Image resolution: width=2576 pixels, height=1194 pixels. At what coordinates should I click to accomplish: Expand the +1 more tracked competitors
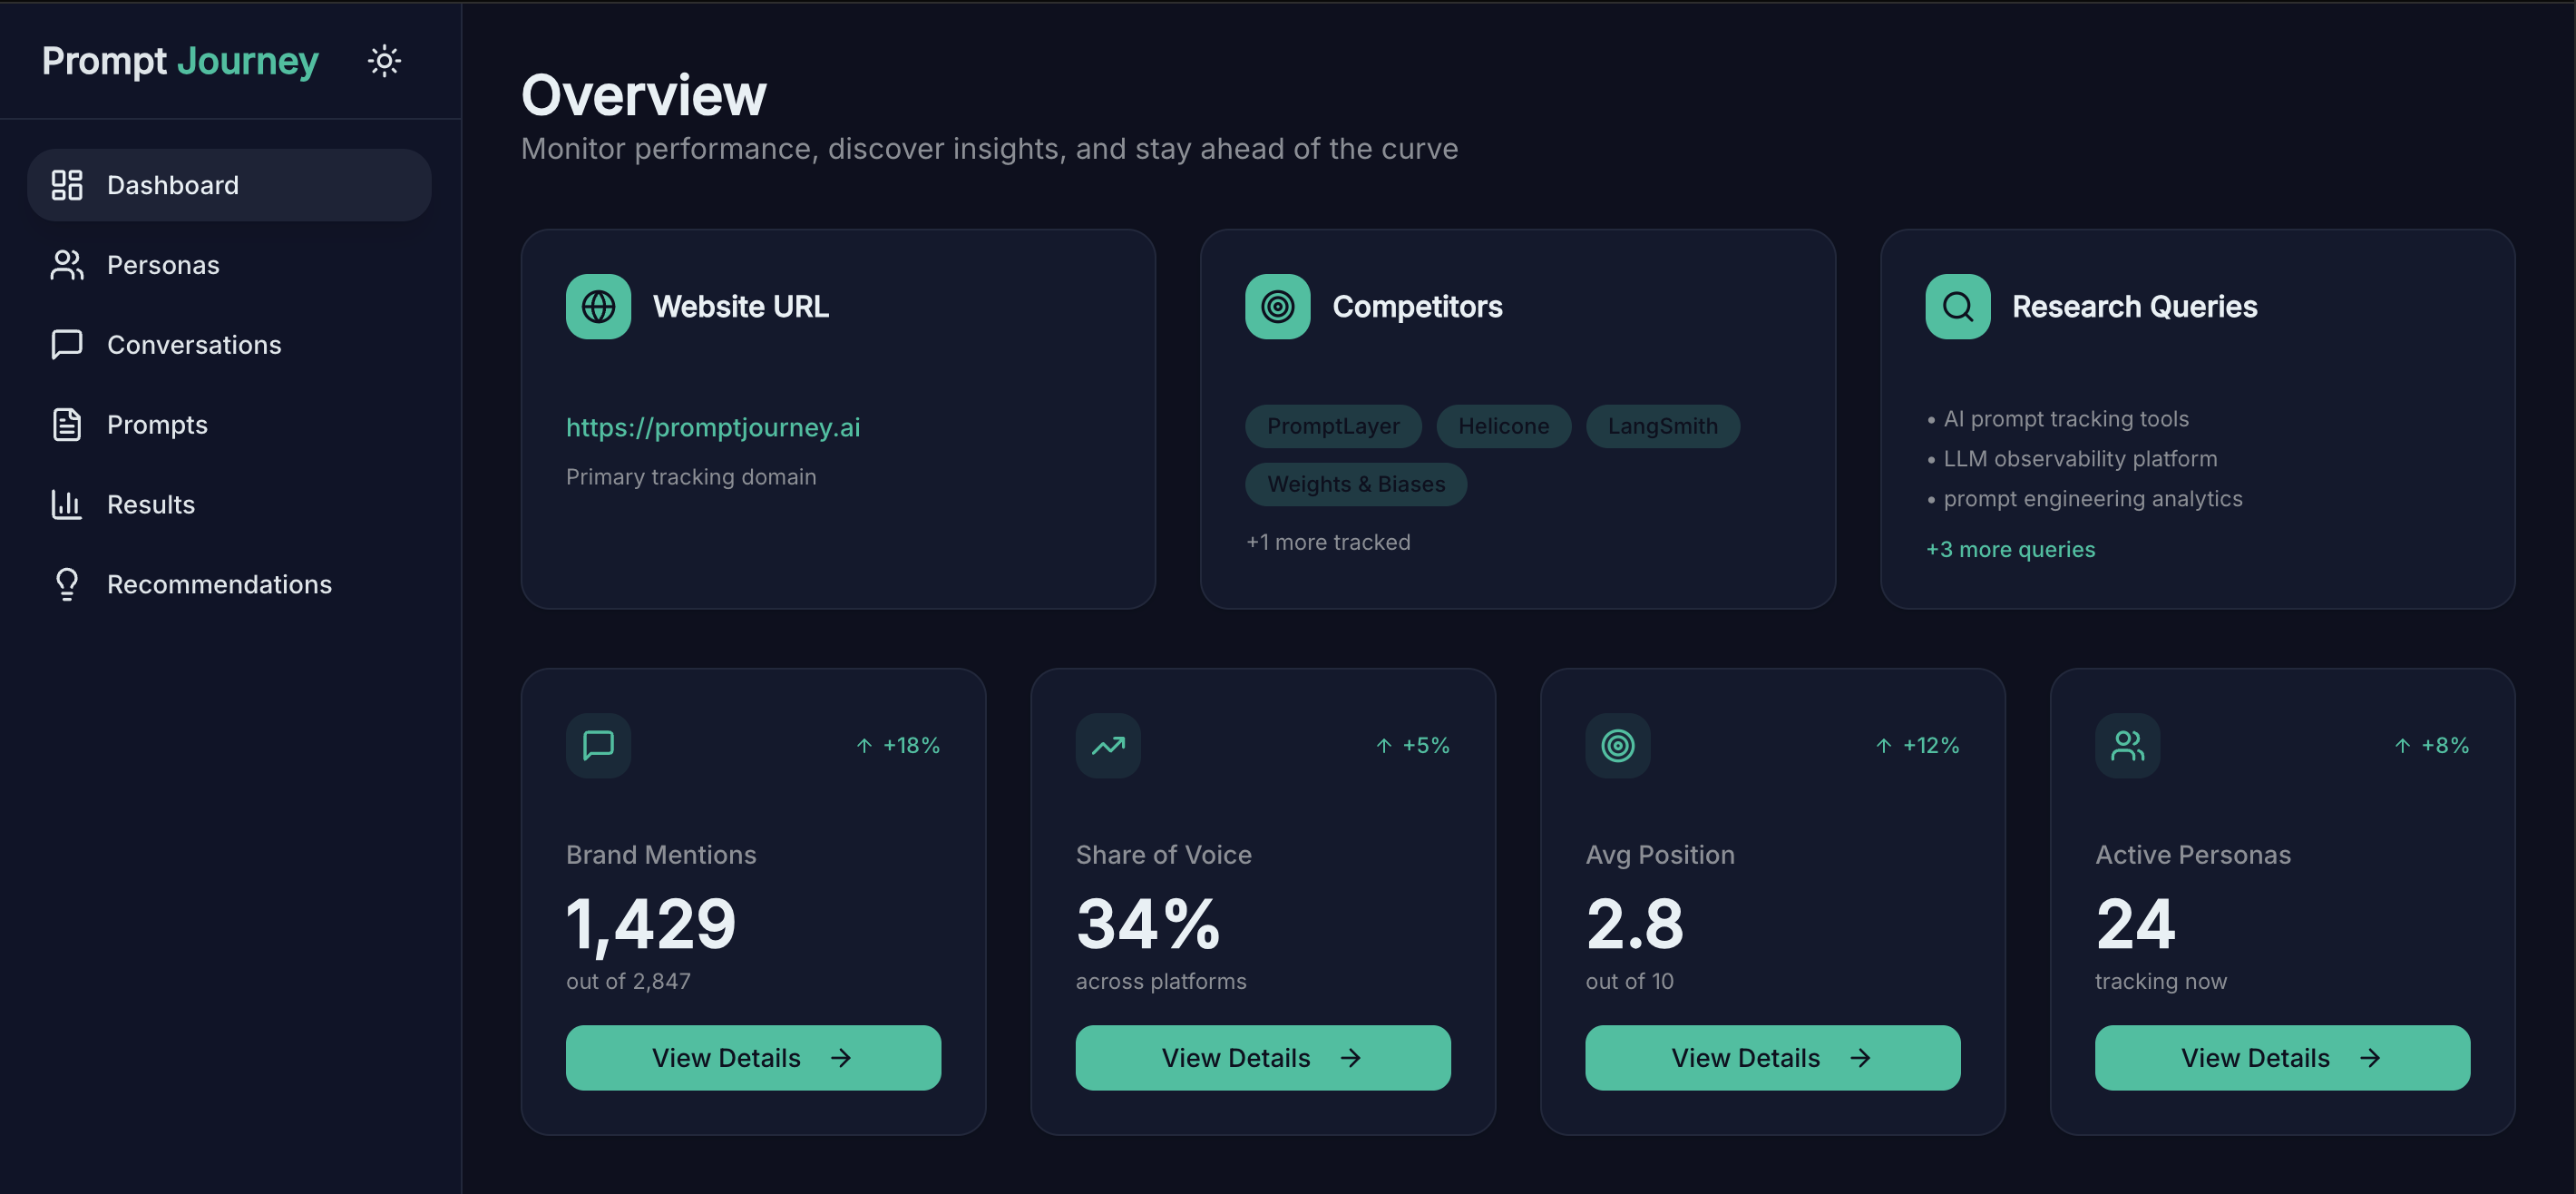coord(1328,541)
